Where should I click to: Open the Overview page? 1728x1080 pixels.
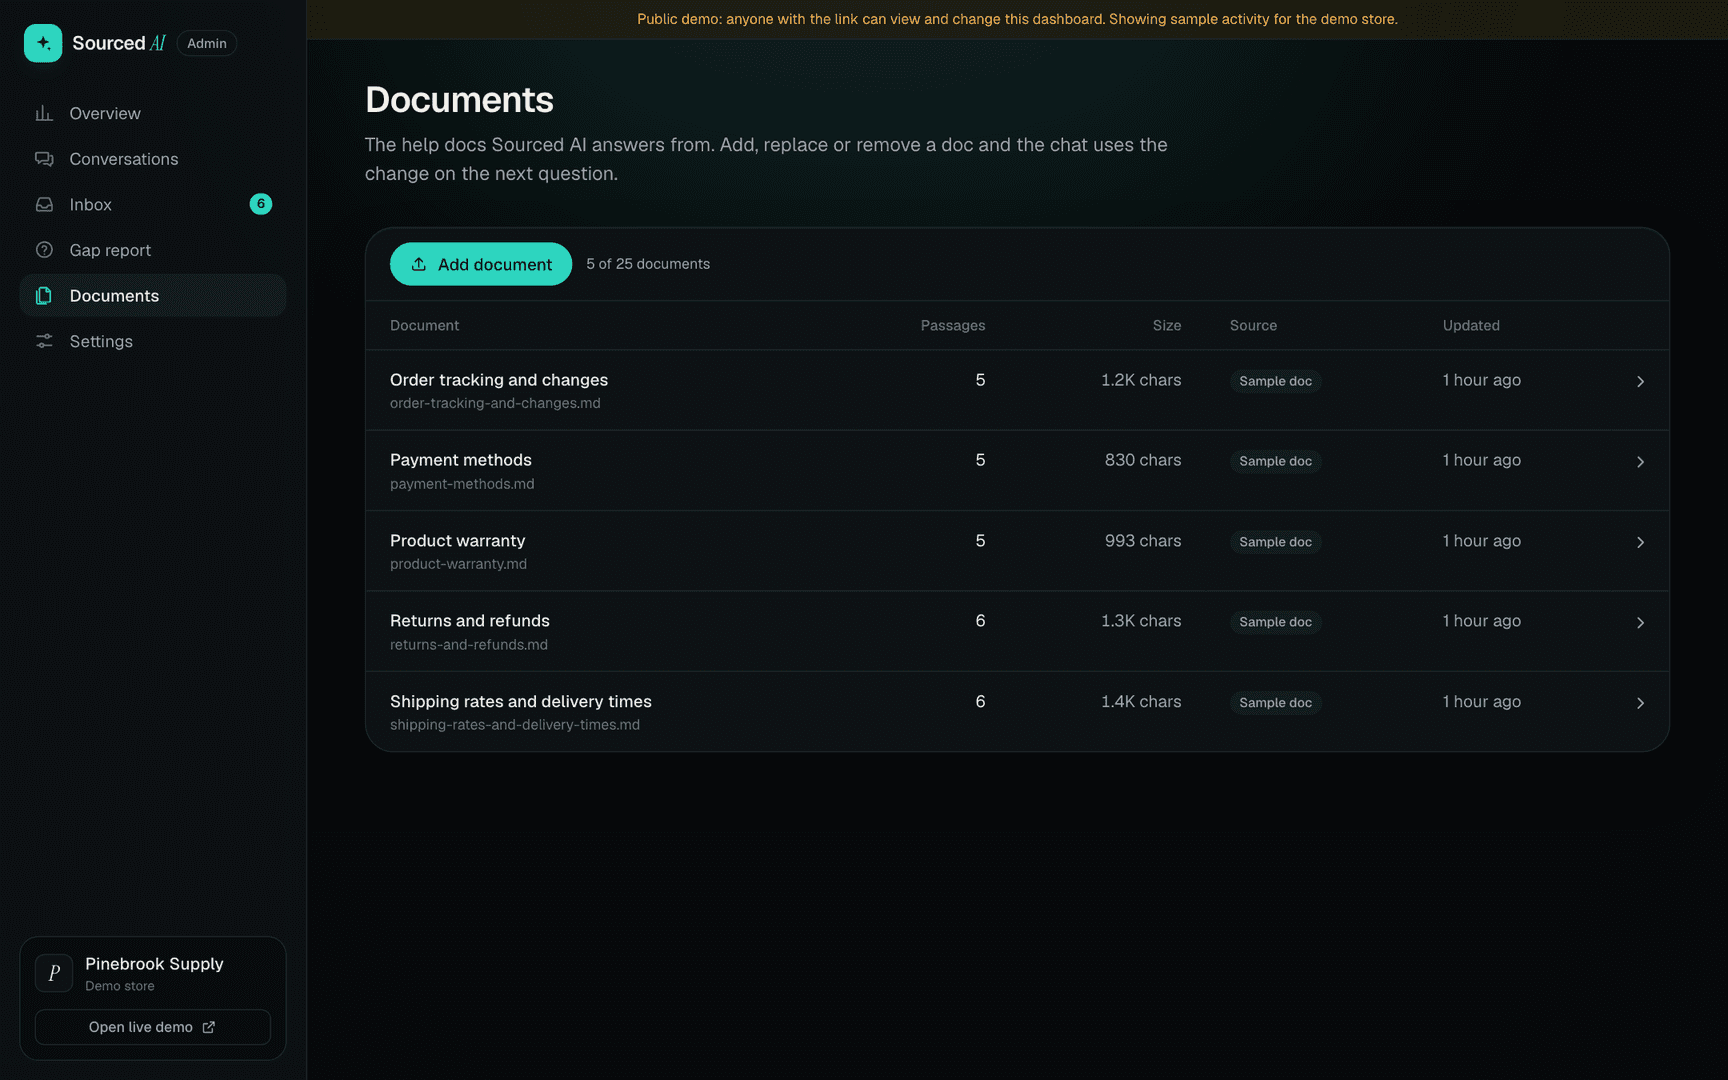coord(153,113)
